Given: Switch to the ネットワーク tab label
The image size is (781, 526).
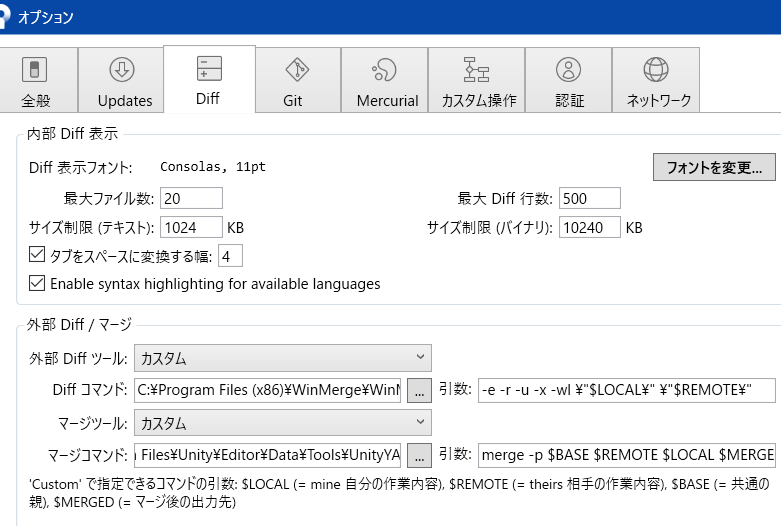Looking at the screenshot, I should point(658,101).
